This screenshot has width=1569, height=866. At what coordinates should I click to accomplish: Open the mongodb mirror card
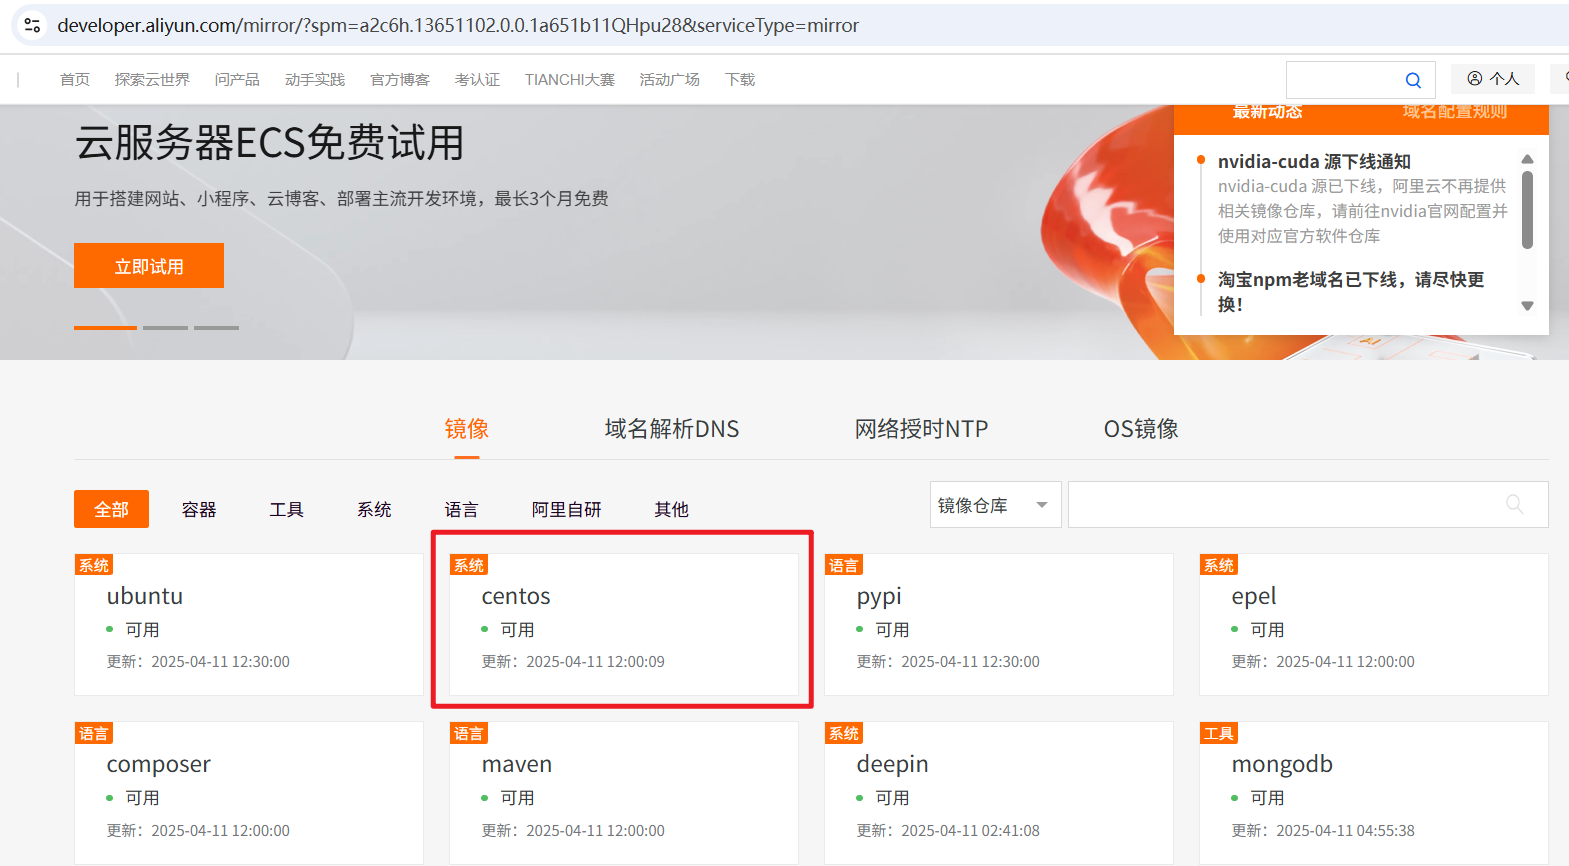coord(1374,792)
